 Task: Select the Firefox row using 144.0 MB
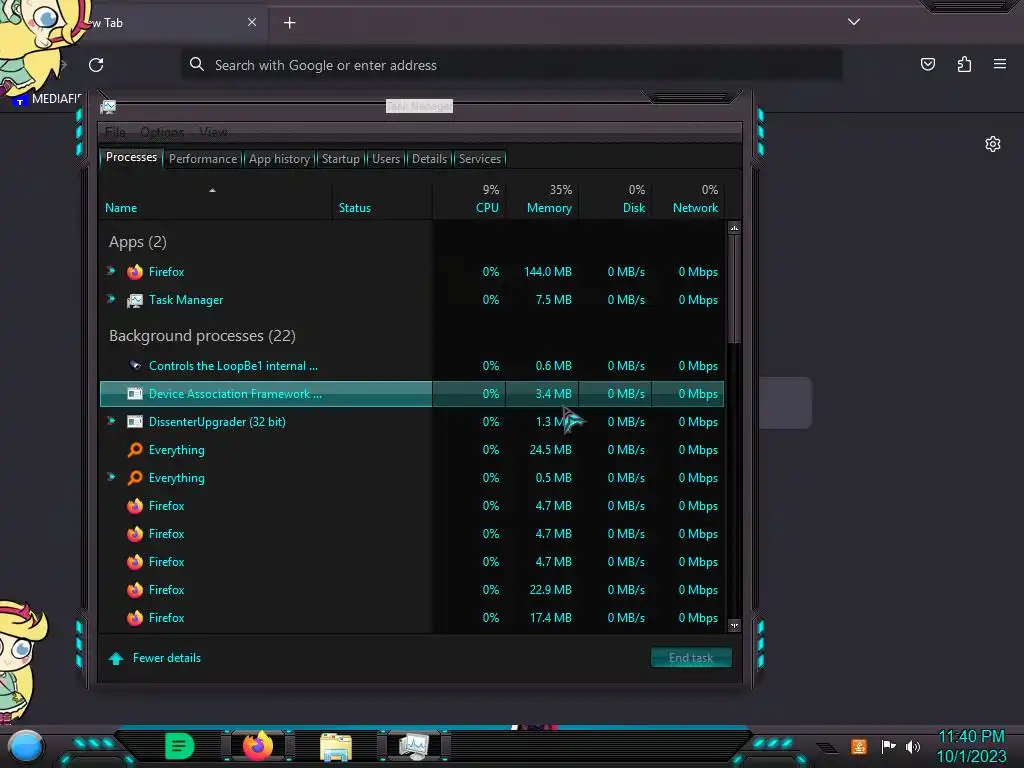[412, 272]
